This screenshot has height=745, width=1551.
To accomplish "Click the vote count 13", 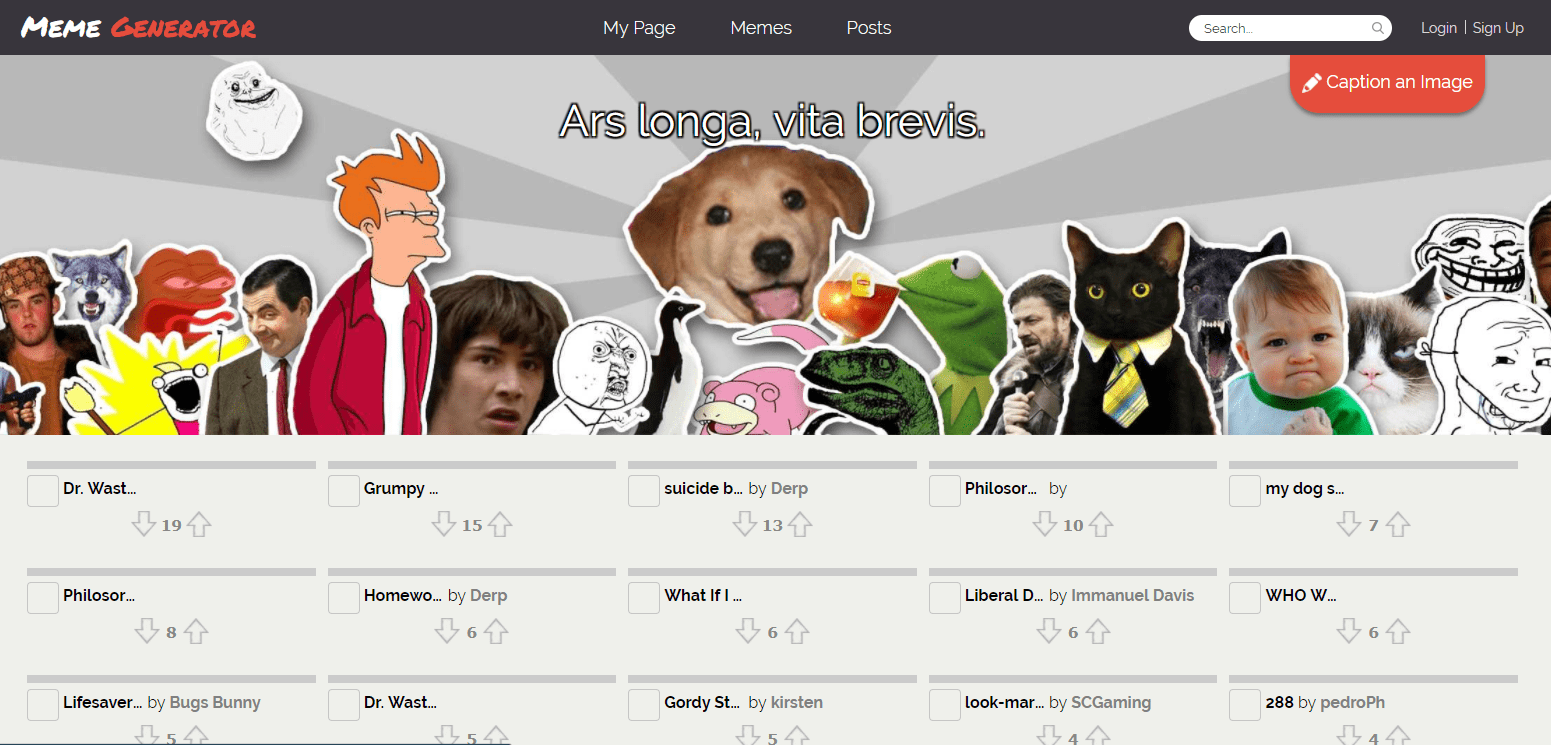I will (772, 525).
